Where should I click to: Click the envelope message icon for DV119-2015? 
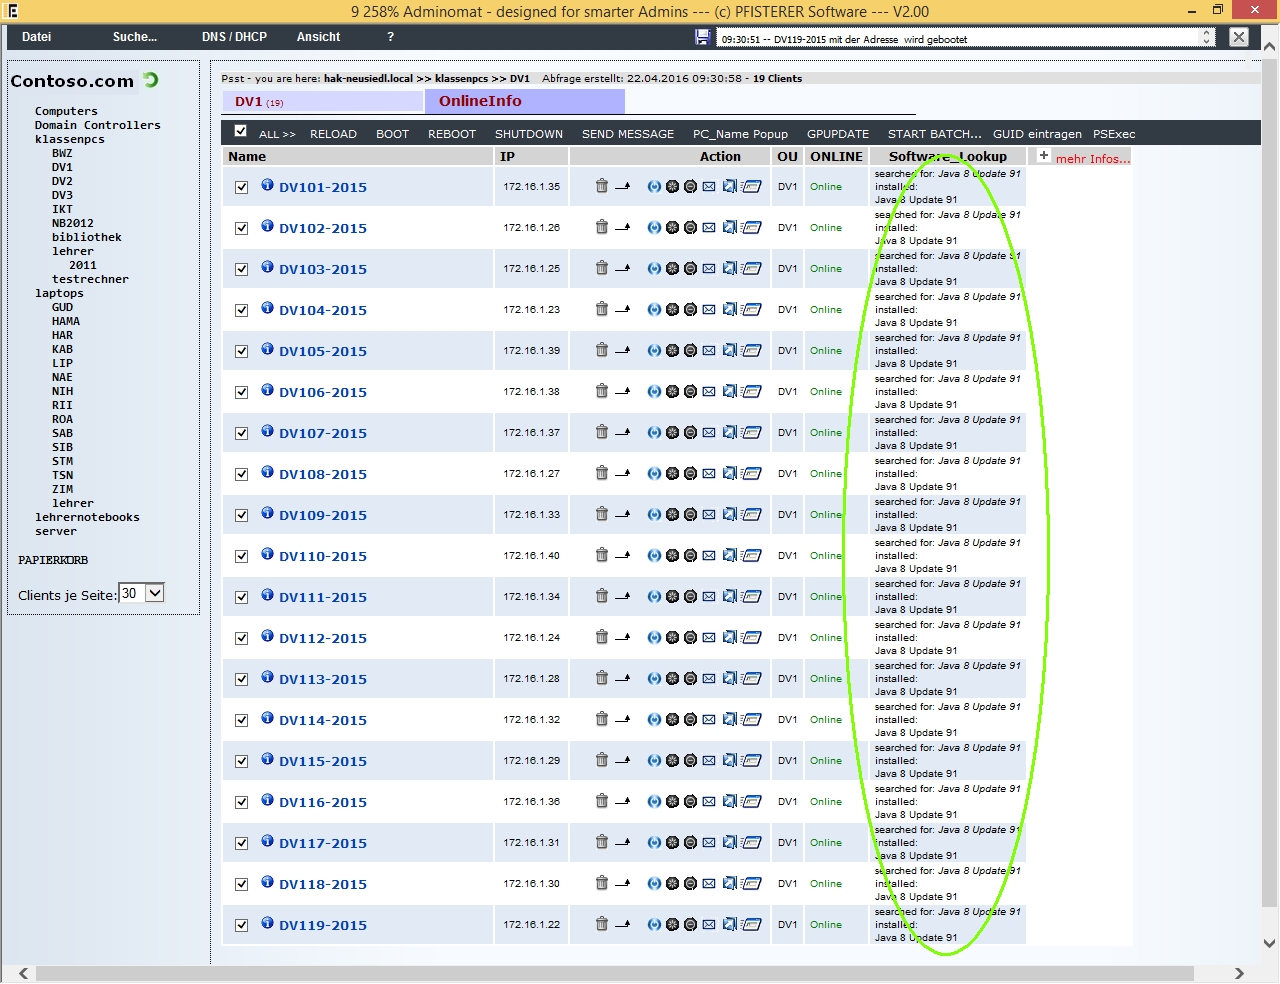tap(709, 925)
